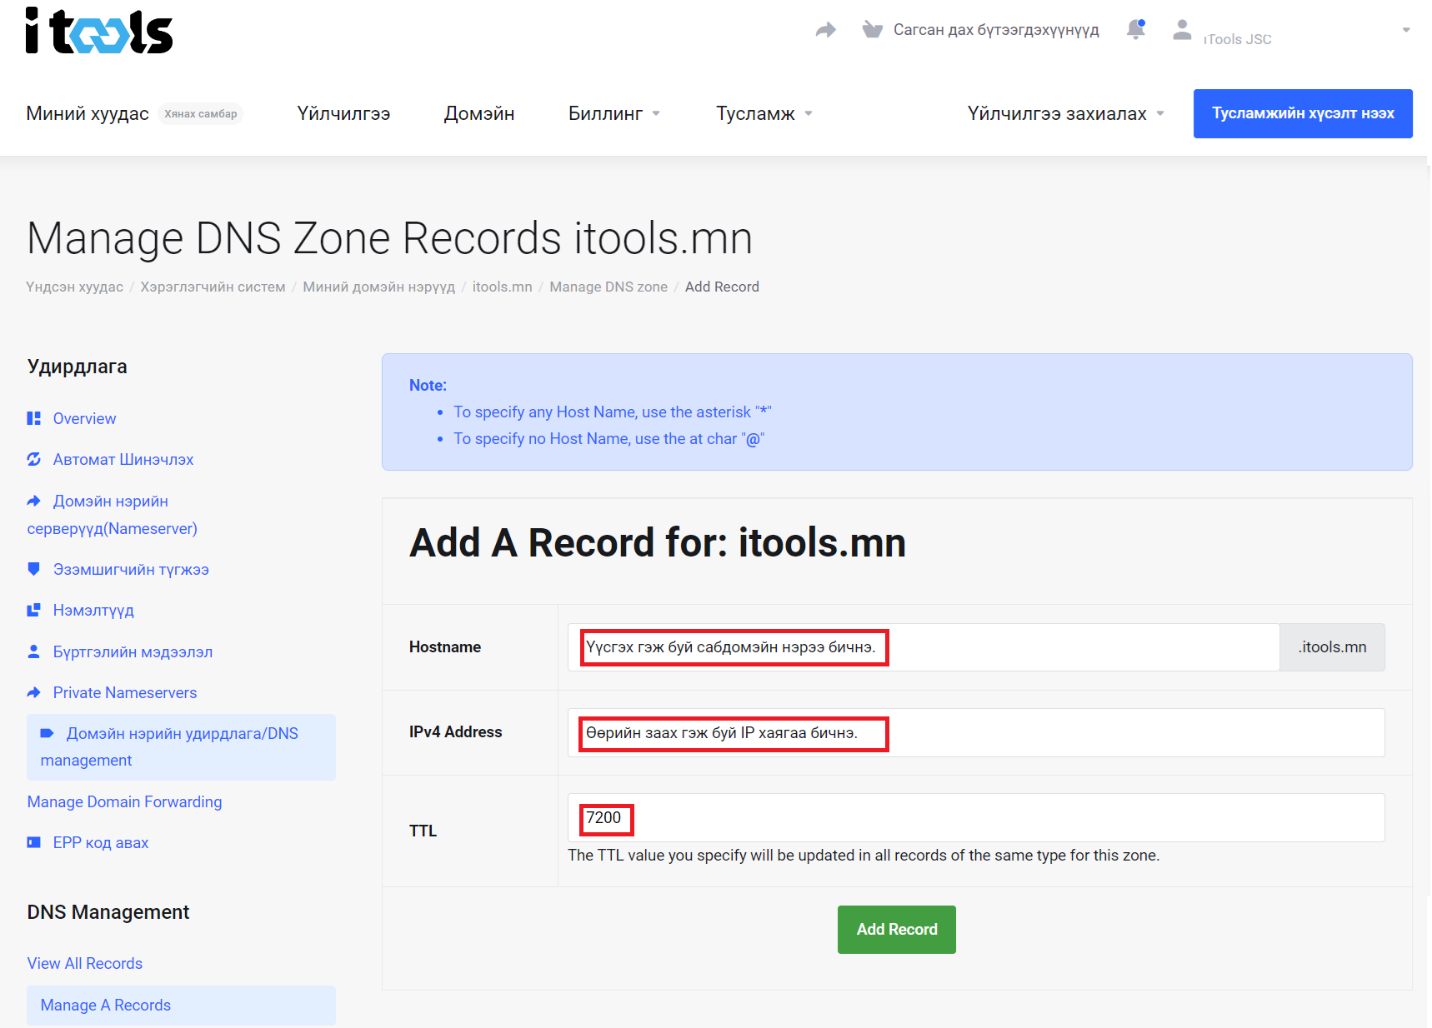
Task: Click the DNS management tag icon
Action: click(47, 733)
